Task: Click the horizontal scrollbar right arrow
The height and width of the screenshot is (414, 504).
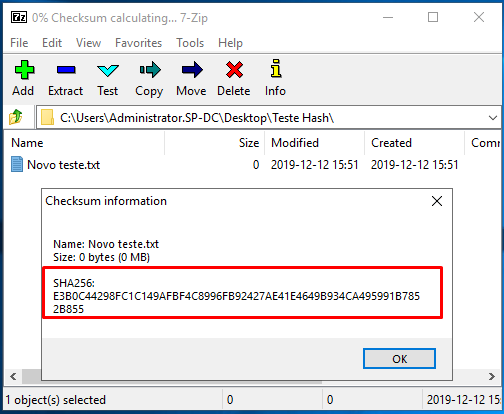Action: 492,377
